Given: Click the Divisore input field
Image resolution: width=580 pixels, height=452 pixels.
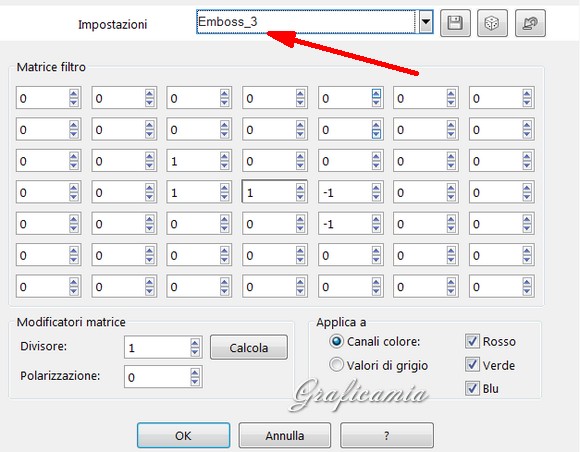Looking at the screenshot, I should [x=157, y=348].
